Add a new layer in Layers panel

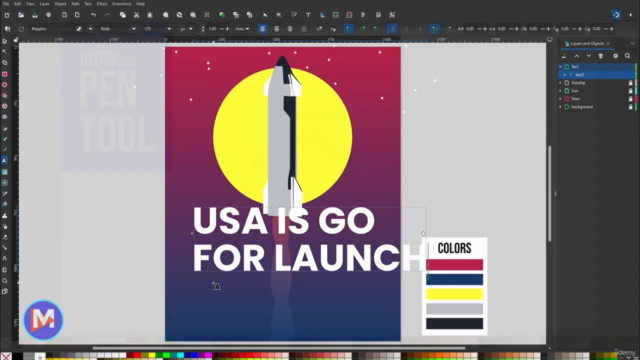[564, 56]
